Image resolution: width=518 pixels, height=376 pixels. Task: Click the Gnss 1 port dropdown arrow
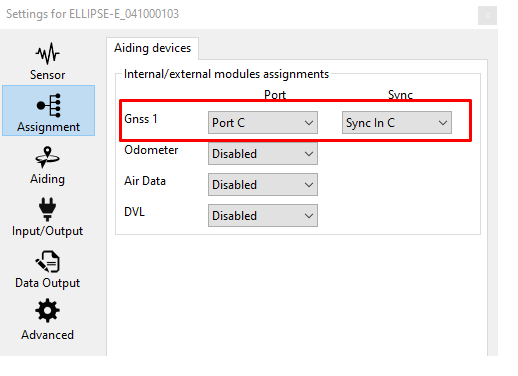click(309, 123)
